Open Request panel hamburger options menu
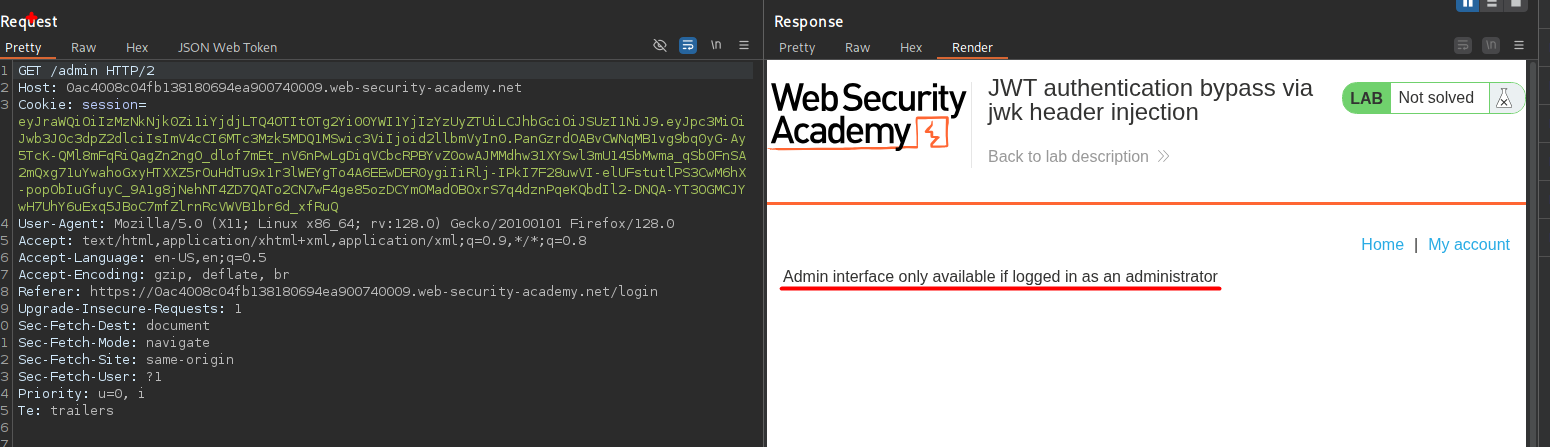Viewport: 1550px width, 447px height. [x=744, y=46]
